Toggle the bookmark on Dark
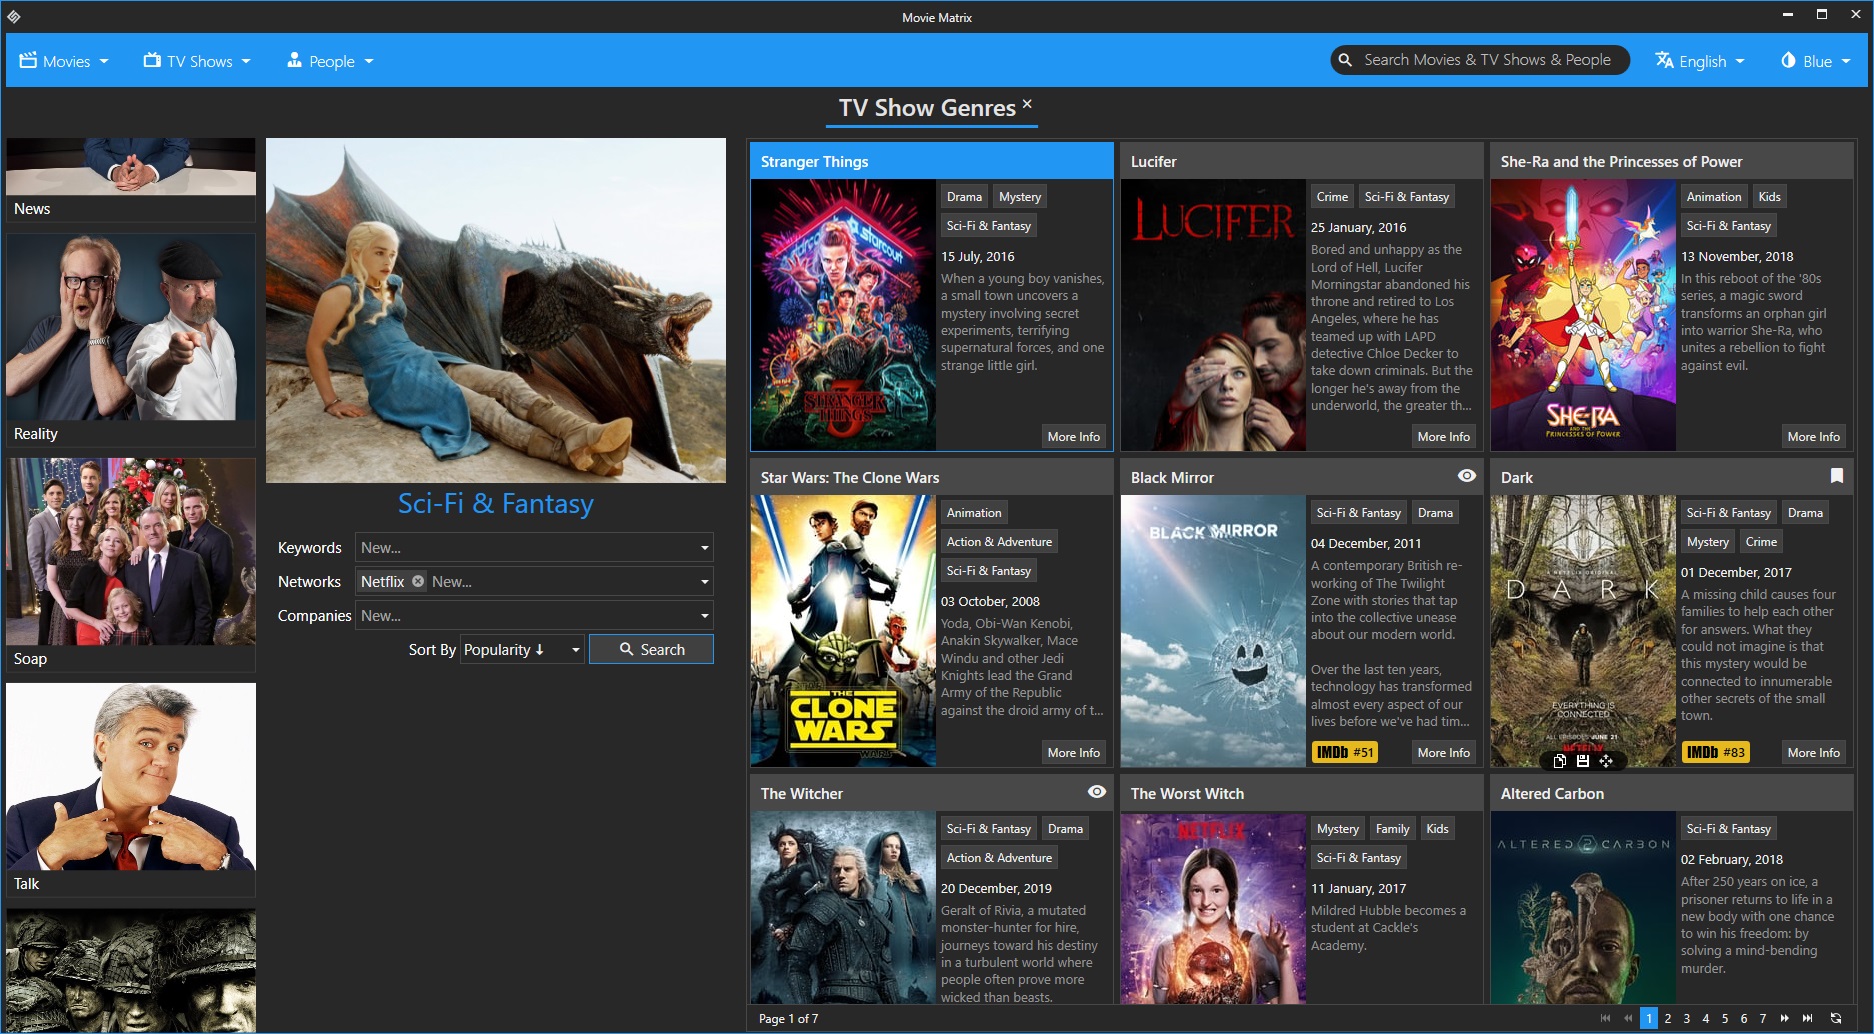Viewport: 1874px width, 1034px height. [x=1837, y=476]
